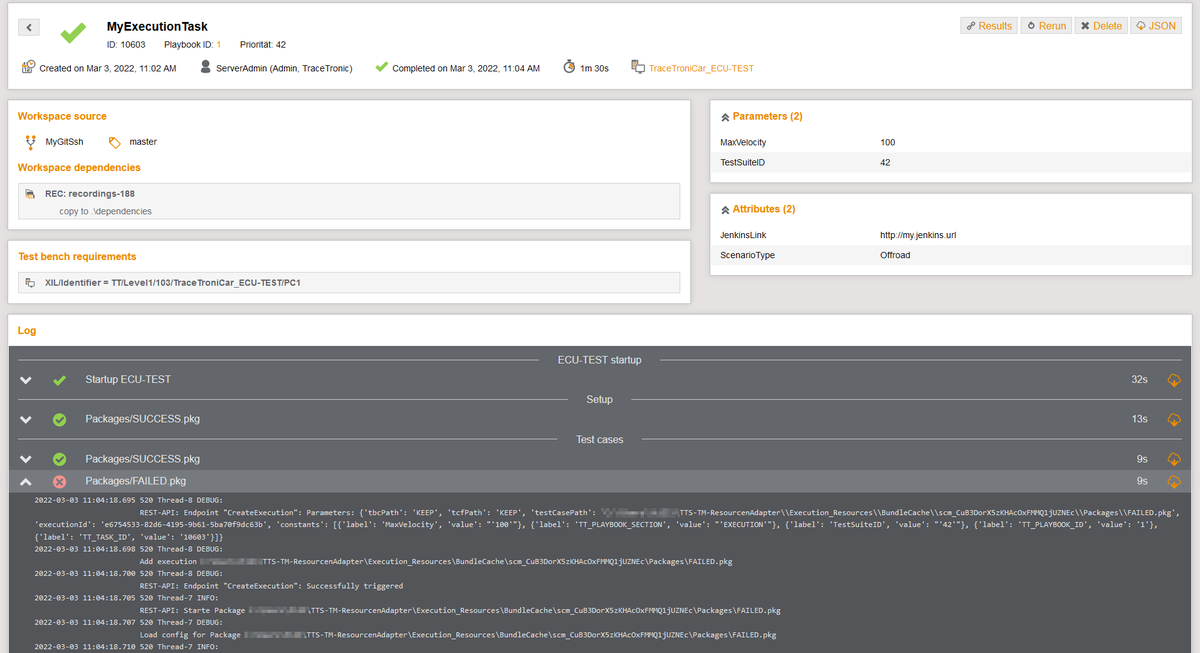Select the MyExecutionTask title
This screenshot has width=1200, height=653.
click(157, 27)
